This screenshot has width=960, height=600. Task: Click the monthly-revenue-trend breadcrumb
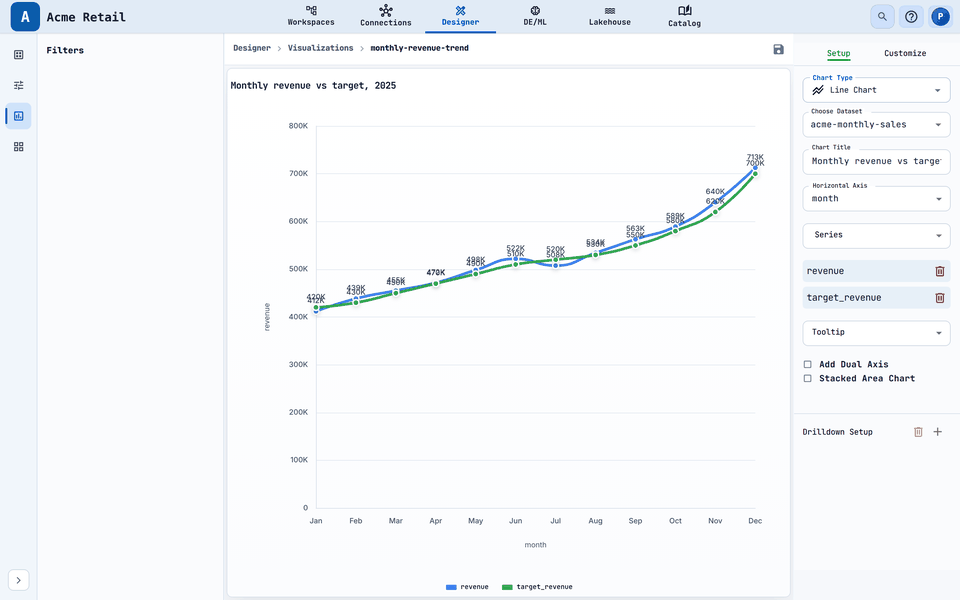[x=419, y=48]
